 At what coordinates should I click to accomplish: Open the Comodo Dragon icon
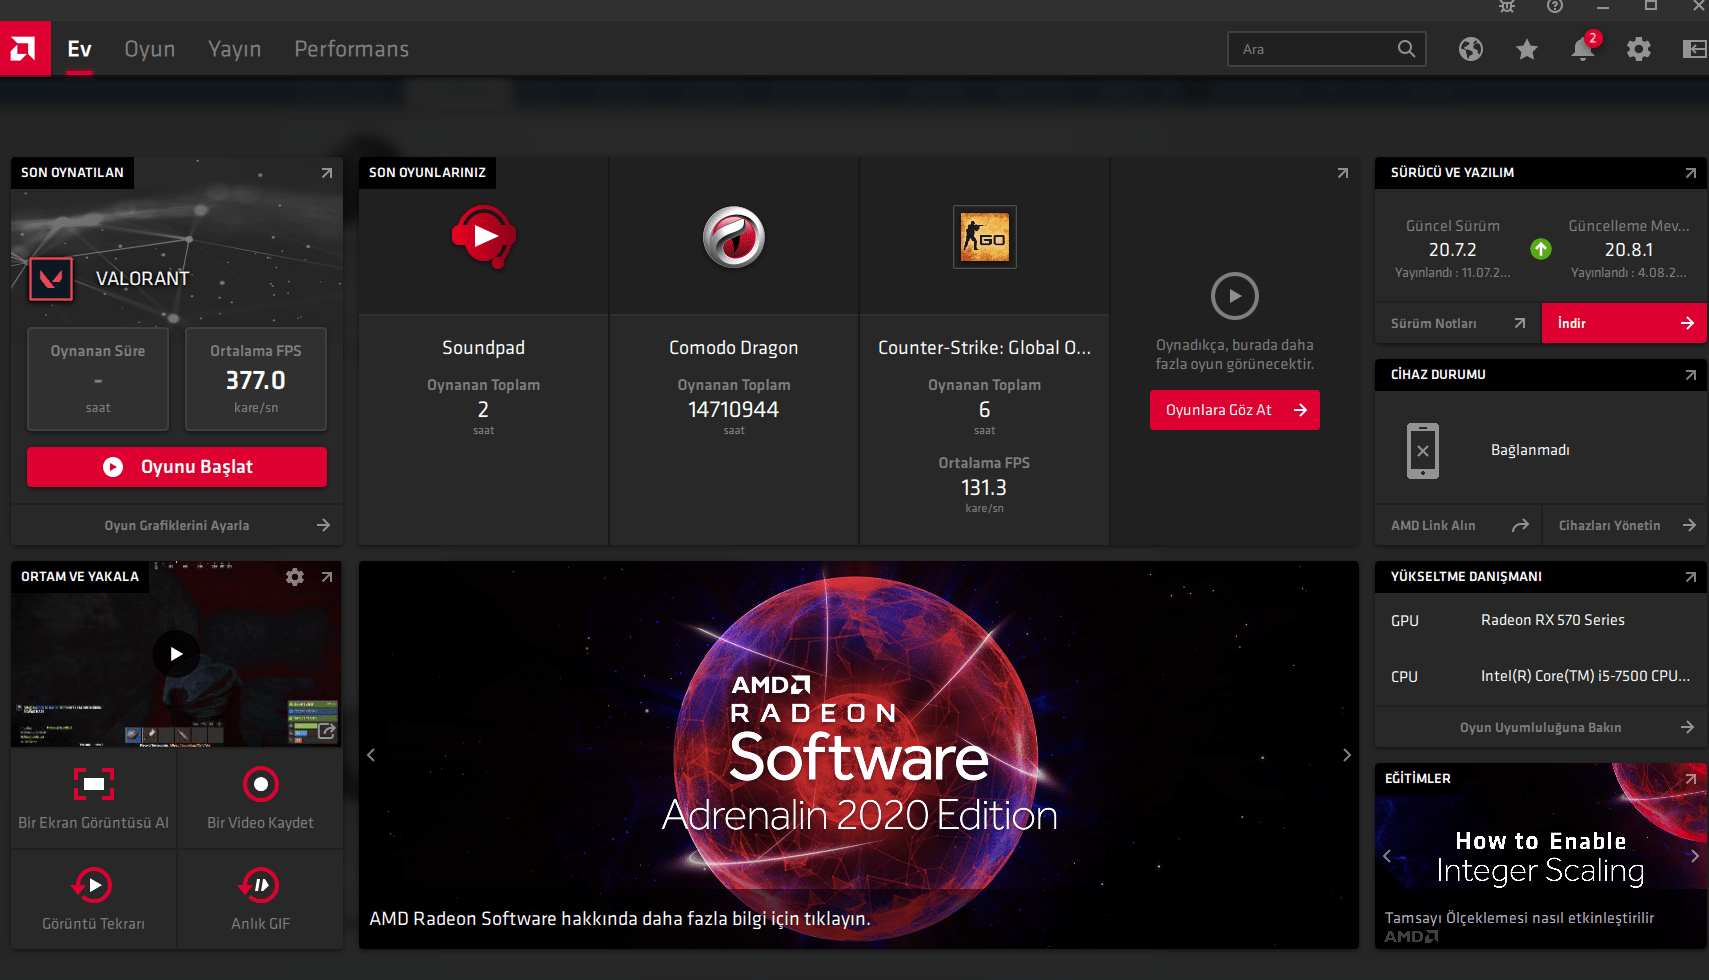734,237
